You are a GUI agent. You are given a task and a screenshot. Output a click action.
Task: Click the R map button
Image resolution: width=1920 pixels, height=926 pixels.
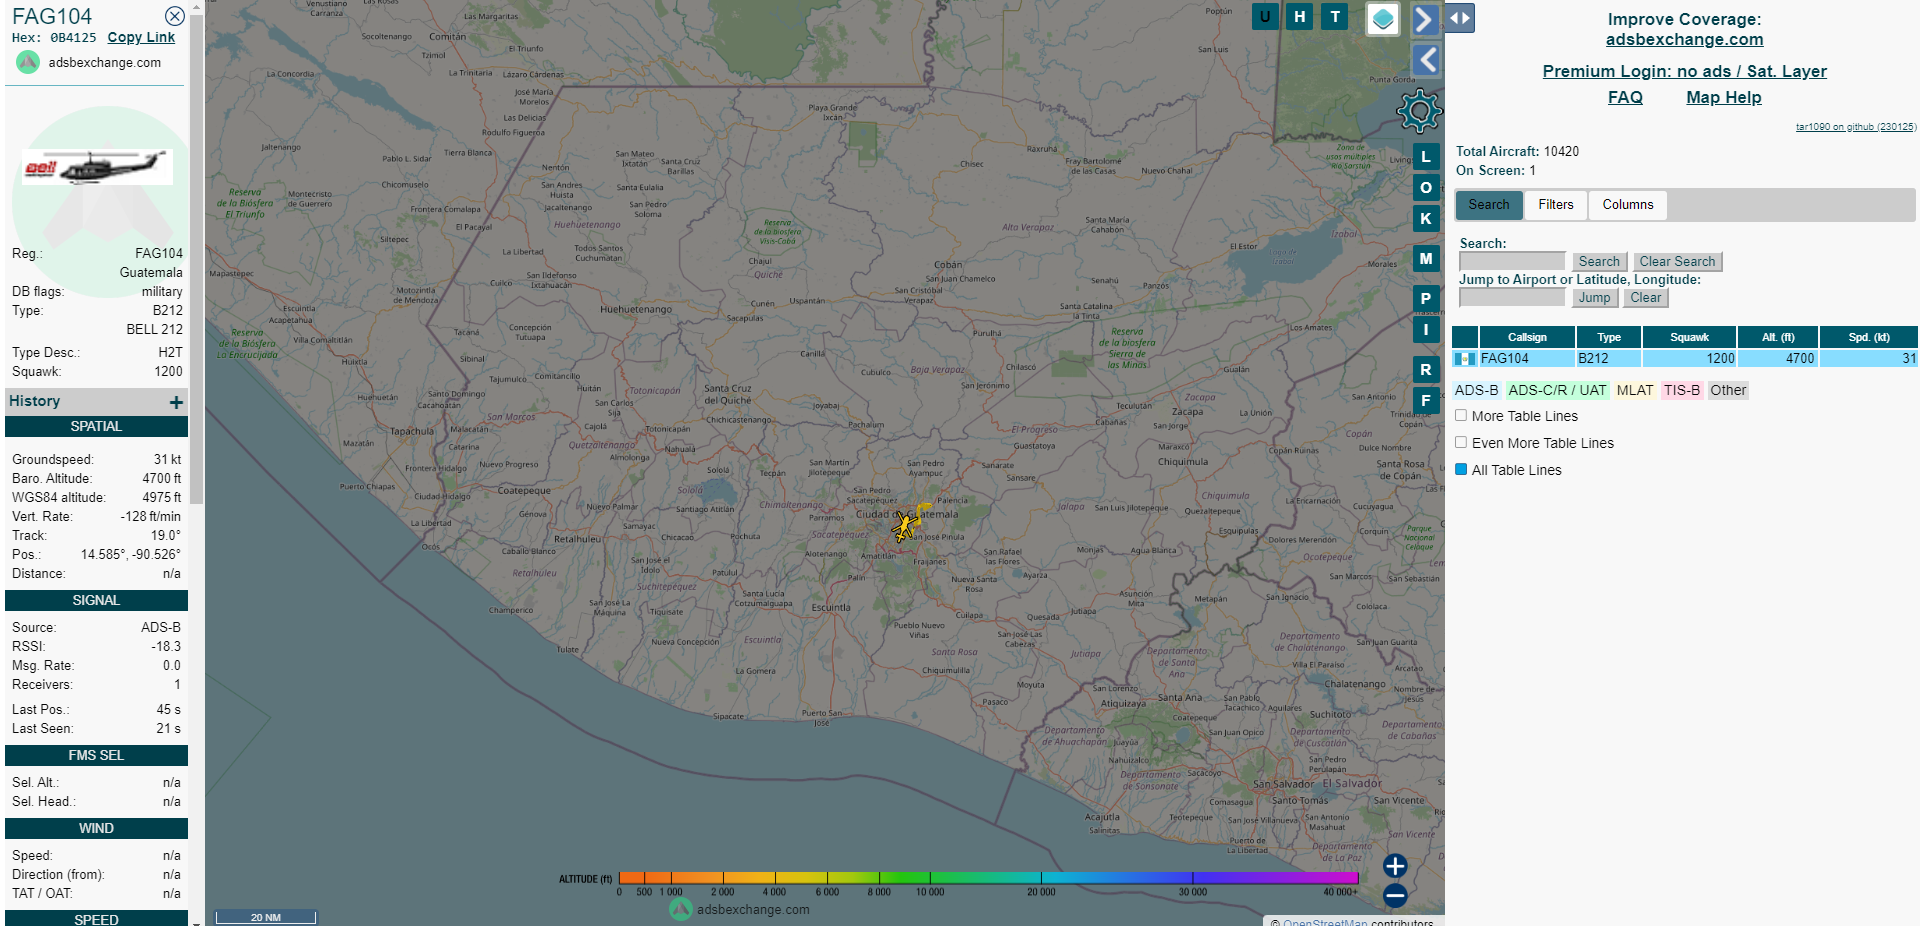1426,370
